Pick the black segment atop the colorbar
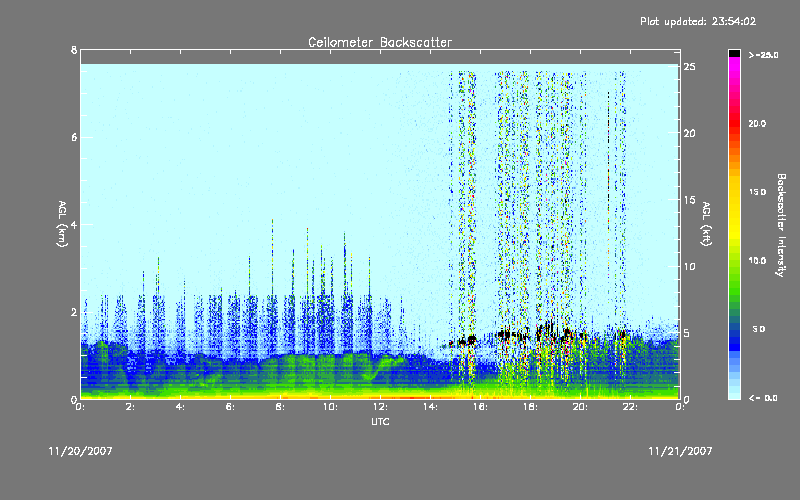Viewport: 800px width, 500px height. 734,53
